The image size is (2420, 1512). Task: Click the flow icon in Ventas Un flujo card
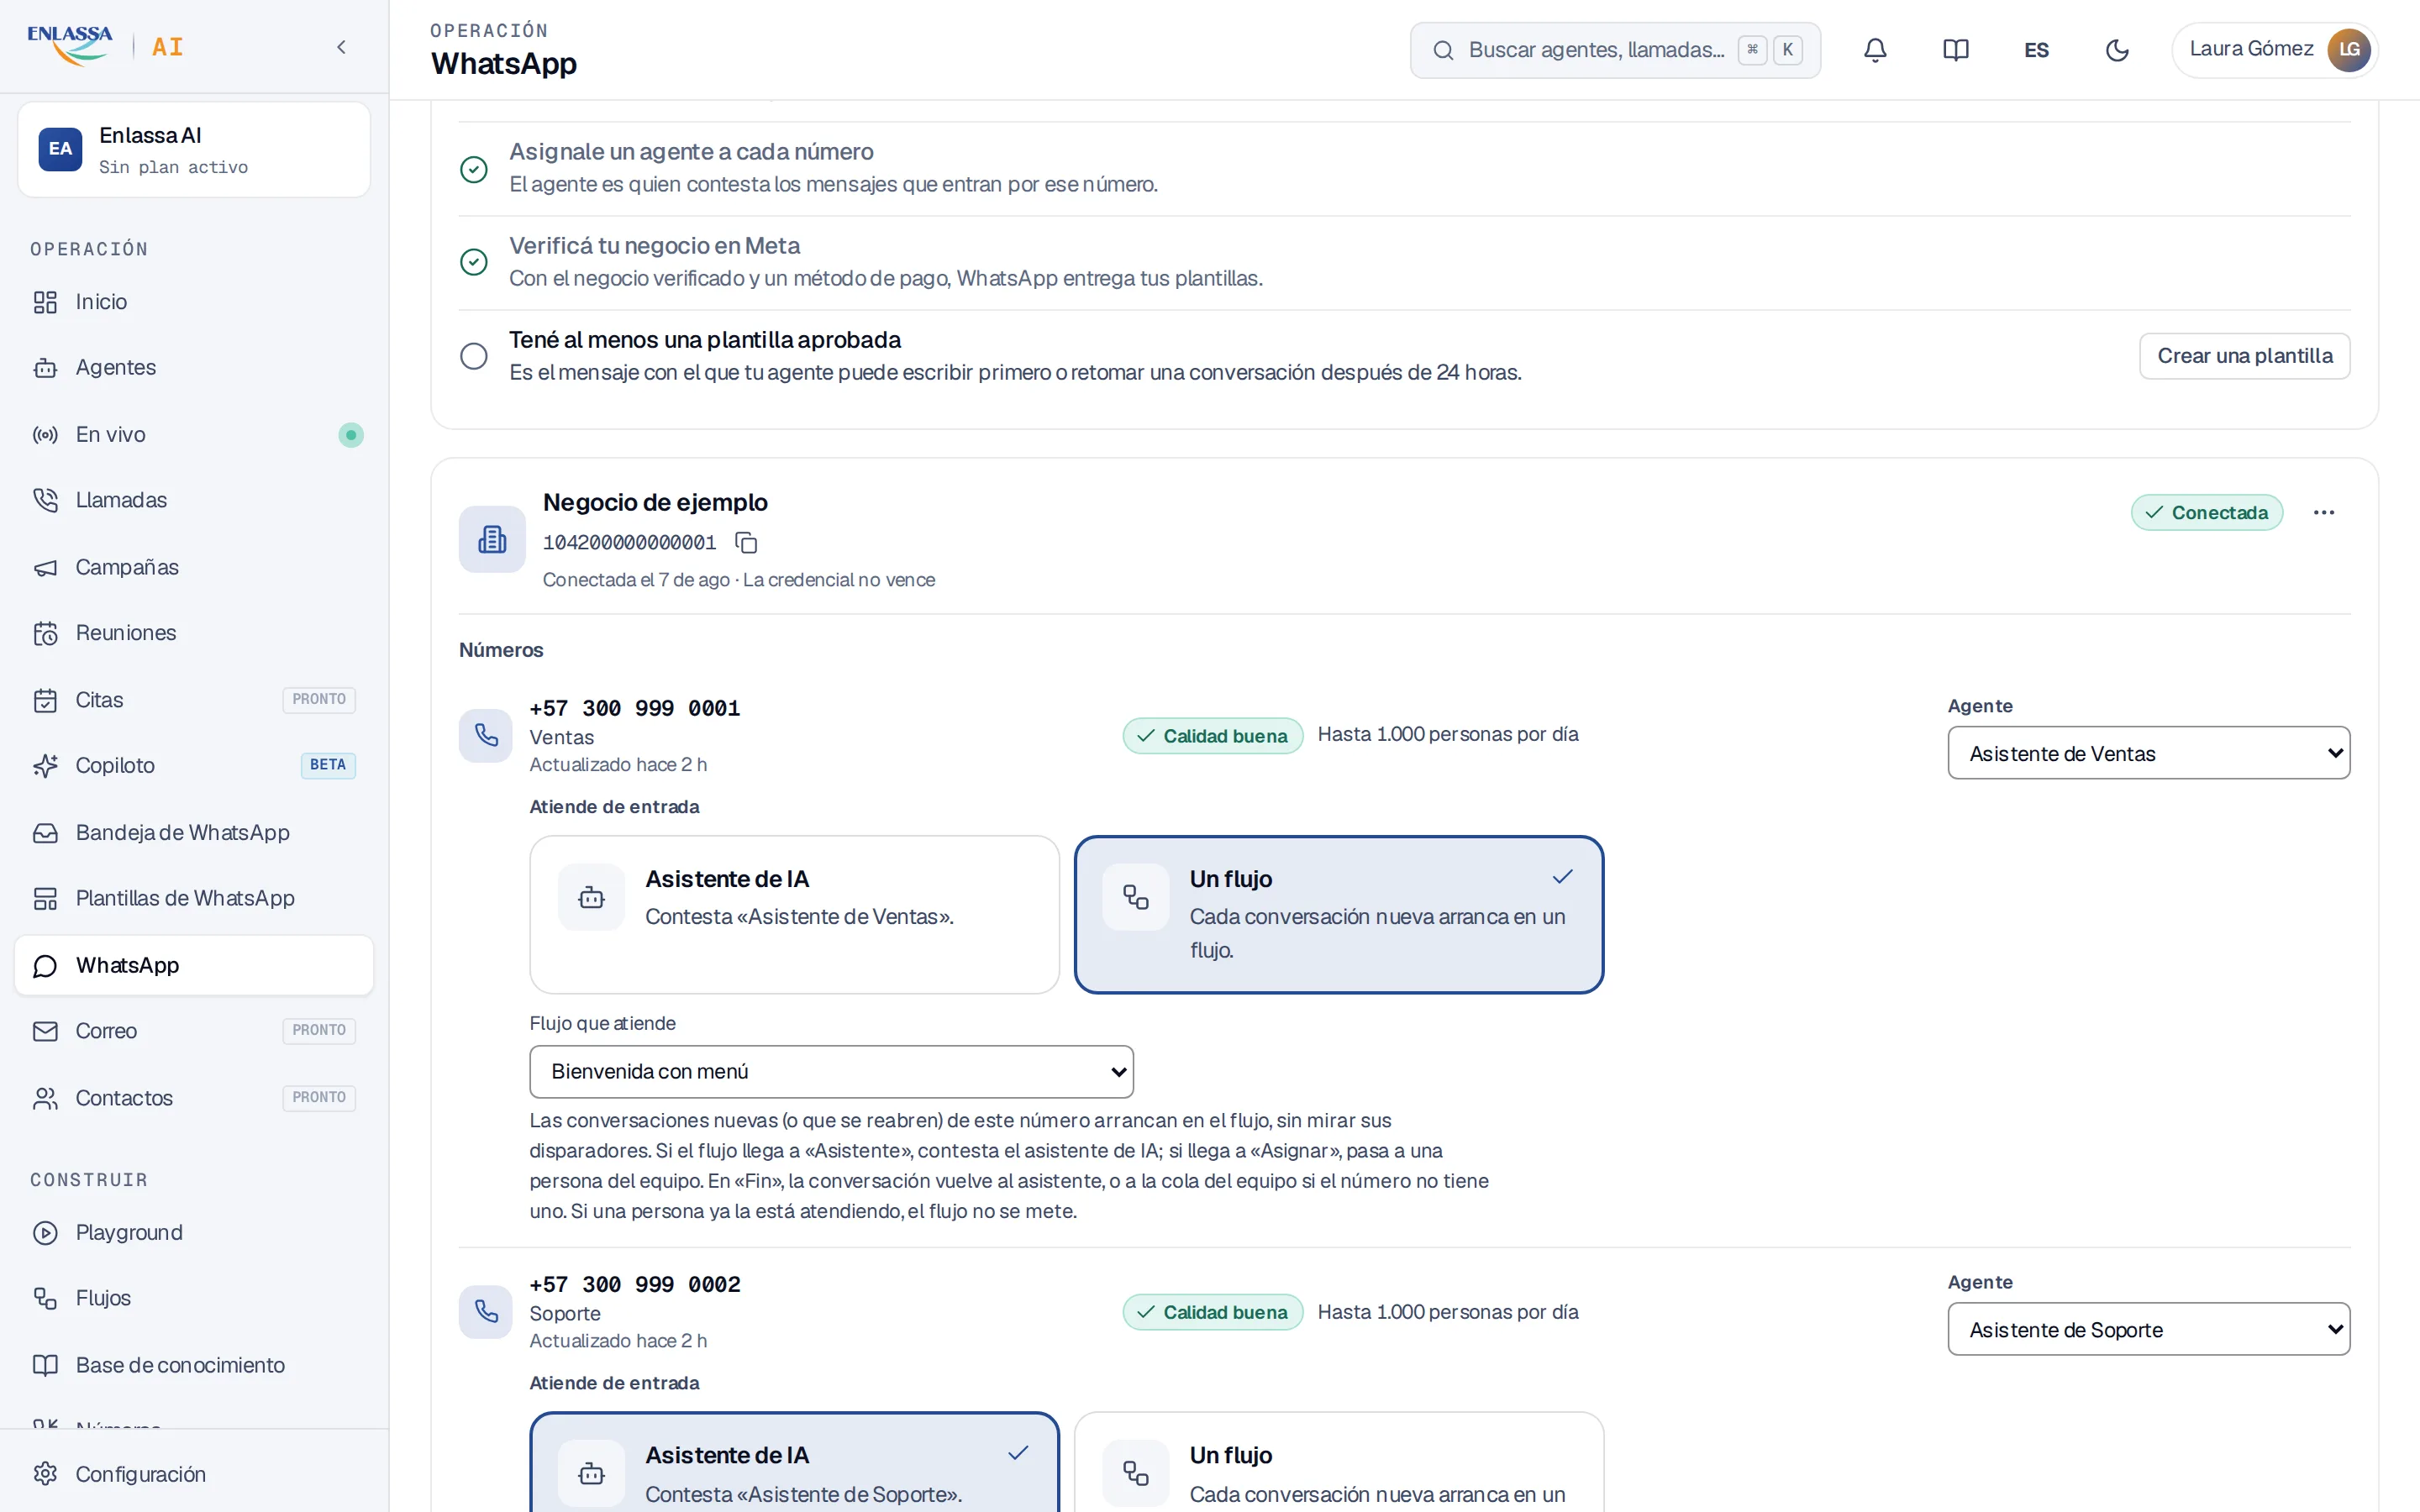pos(1135,896)
